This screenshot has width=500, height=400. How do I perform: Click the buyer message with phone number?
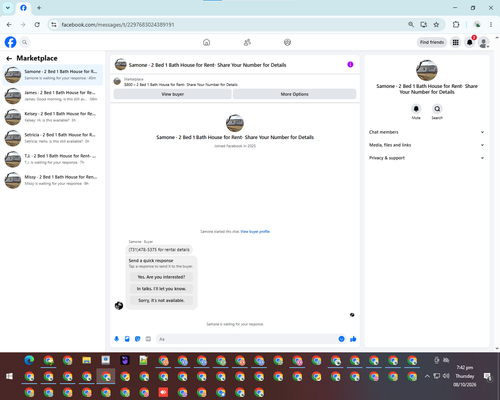(159, 250)
